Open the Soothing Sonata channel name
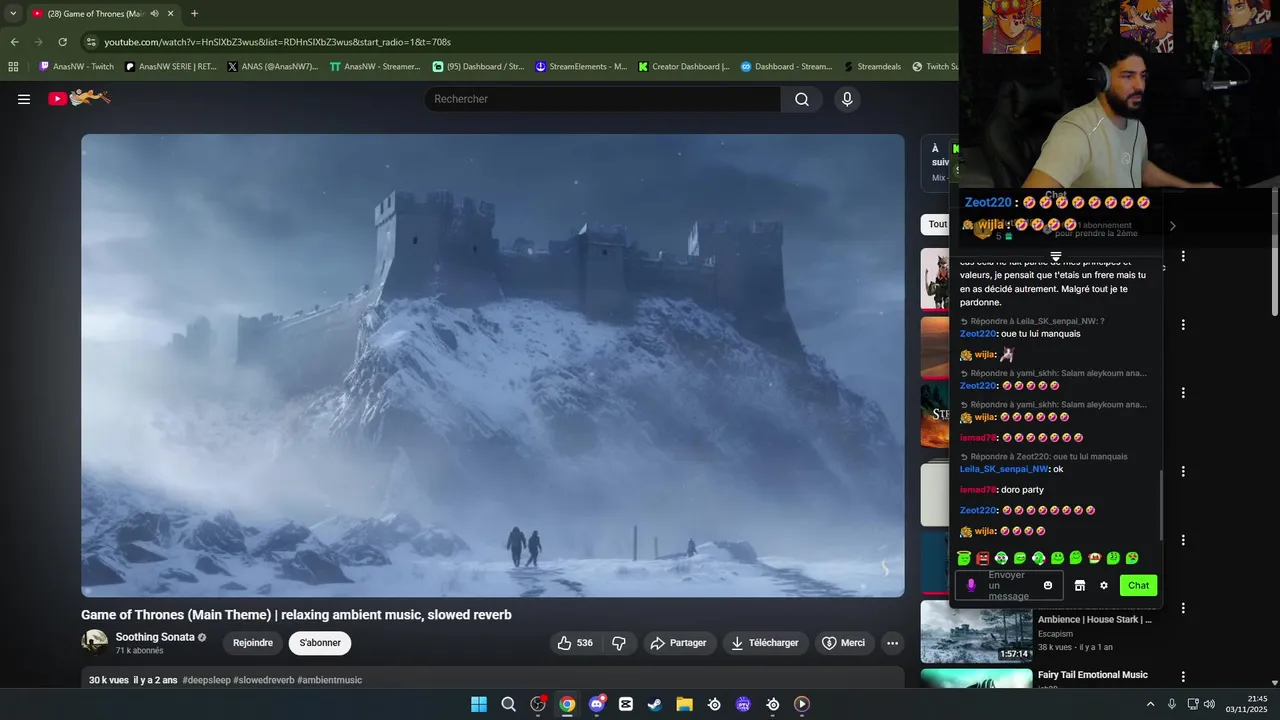Image resolution: width=1280 pixels, height=720 pixels. click(x=155, y=637)
